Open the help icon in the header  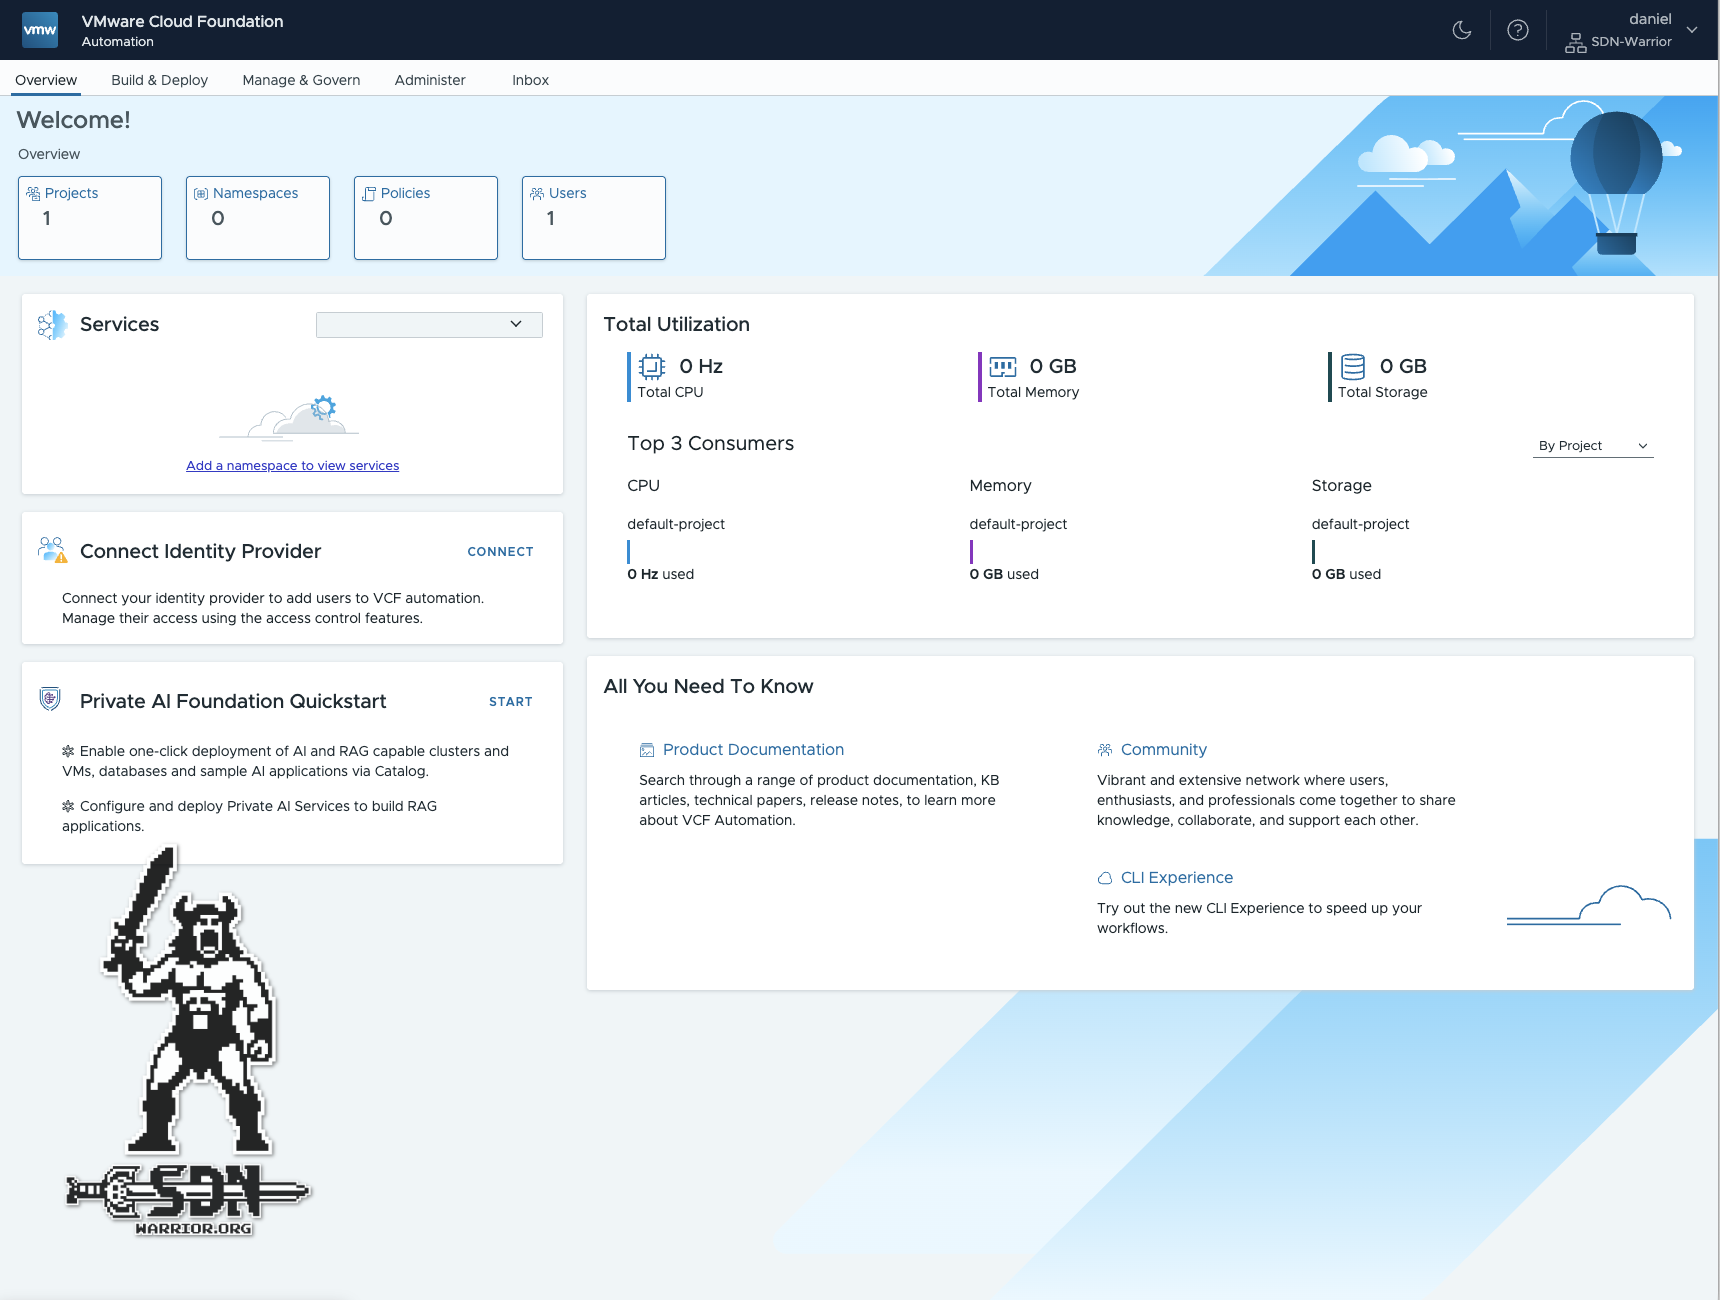point(1517,30)
